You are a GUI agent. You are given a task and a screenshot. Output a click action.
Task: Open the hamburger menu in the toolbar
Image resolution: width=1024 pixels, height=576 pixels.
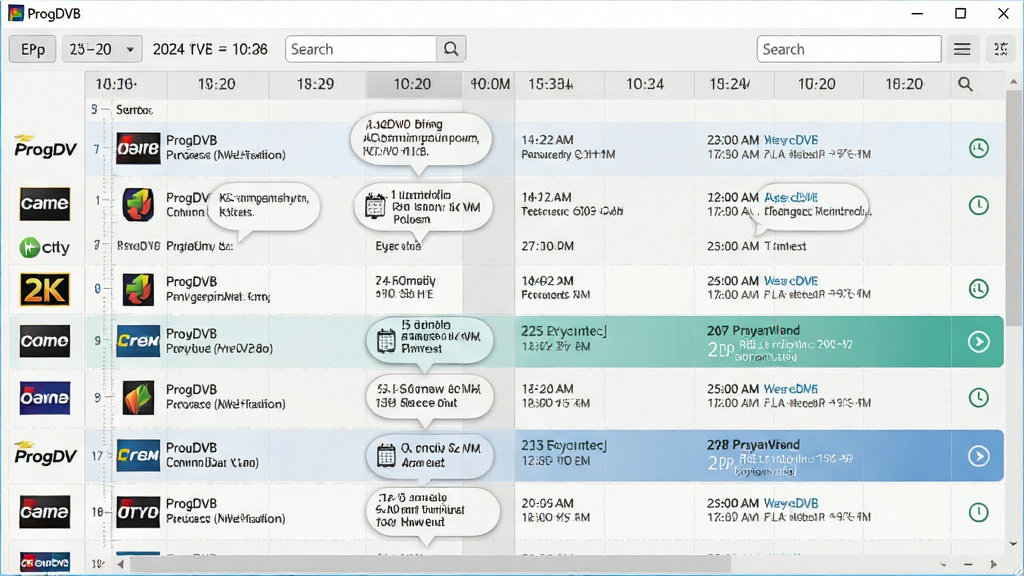point(962,49)
